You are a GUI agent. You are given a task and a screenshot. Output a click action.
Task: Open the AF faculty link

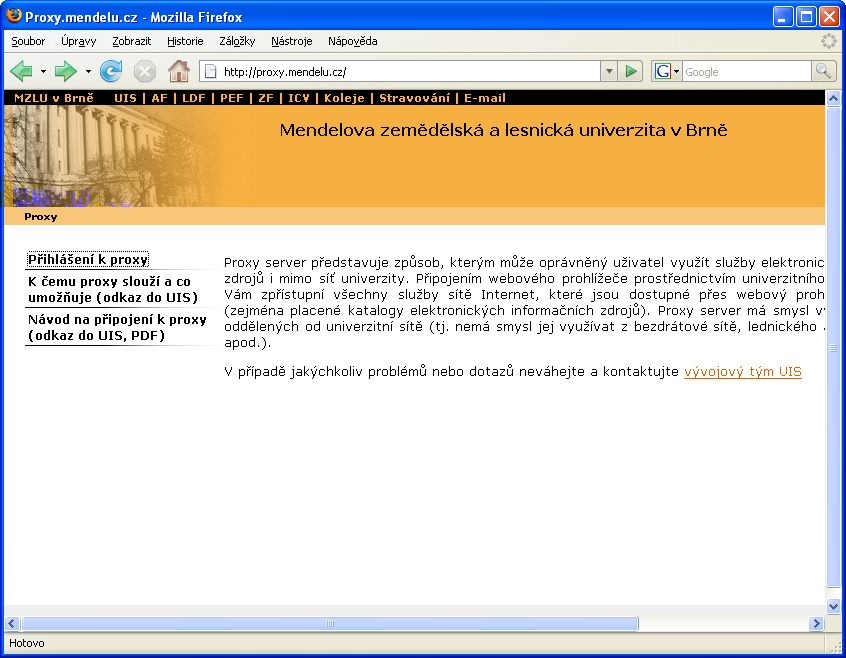[x=159, y=98]
